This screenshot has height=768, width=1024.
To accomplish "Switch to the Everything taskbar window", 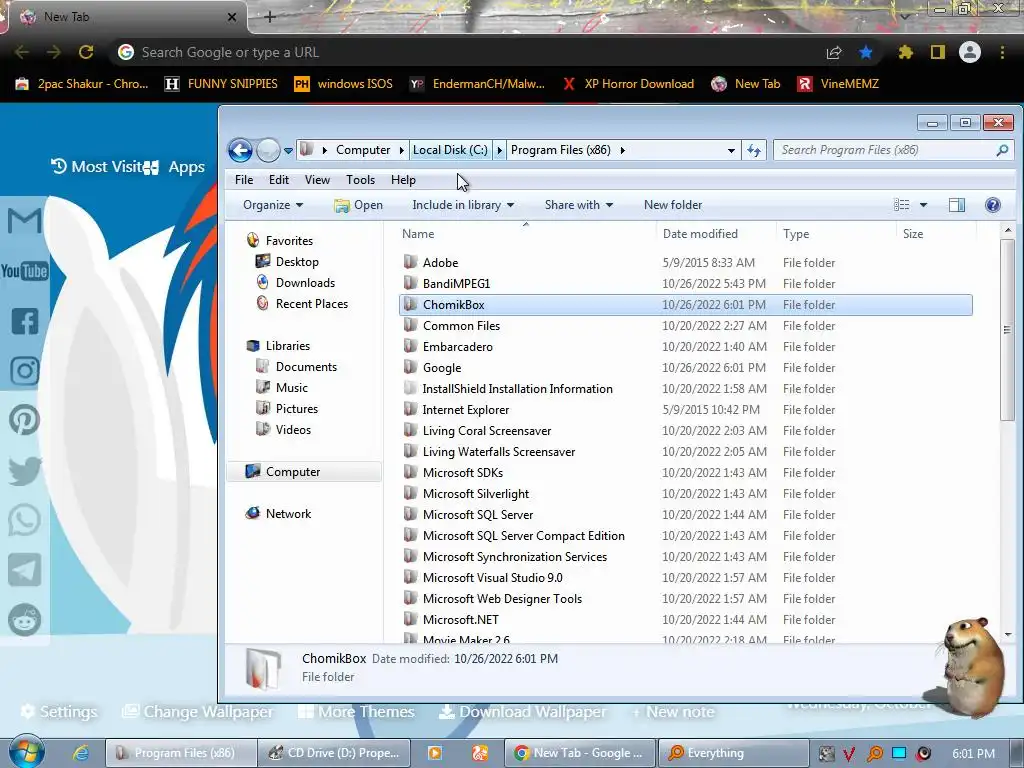I will 731,753.
